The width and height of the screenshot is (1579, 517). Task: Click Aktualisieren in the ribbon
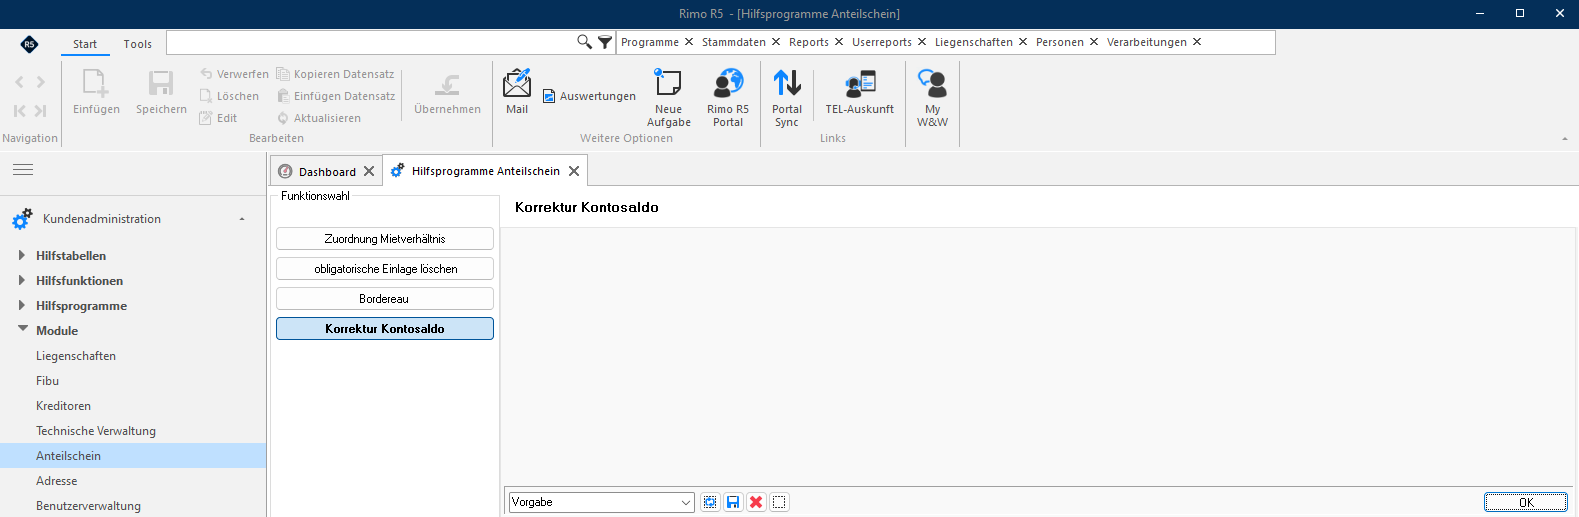point(319,118)
